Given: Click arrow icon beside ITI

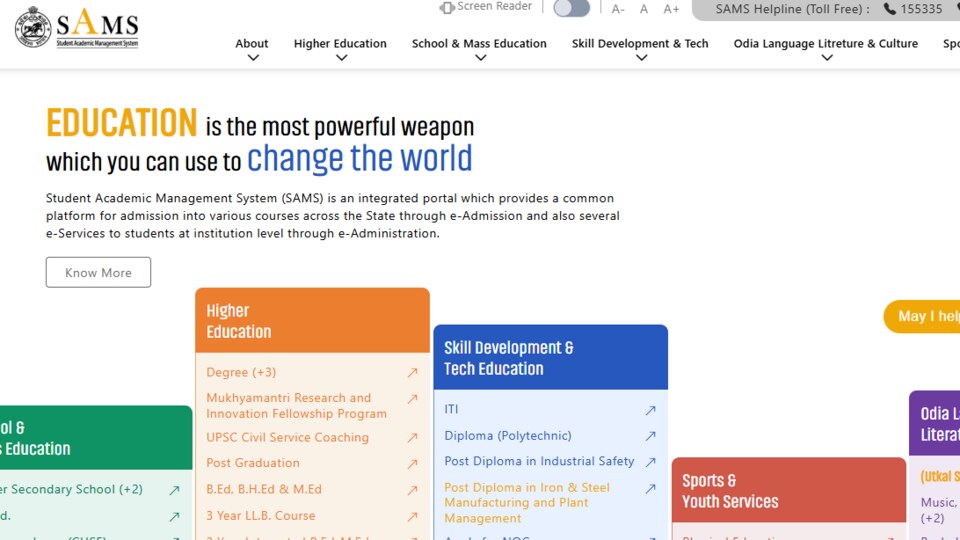Looking at the screenshot, I should 650,410.
